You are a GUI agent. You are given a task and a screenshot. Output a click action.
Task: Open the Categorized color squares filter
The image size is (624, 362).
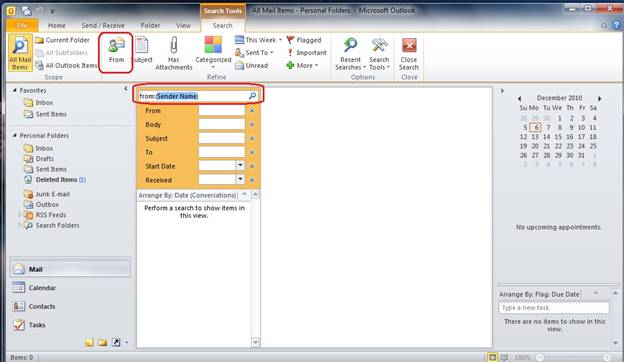click(x=213, y=45)
